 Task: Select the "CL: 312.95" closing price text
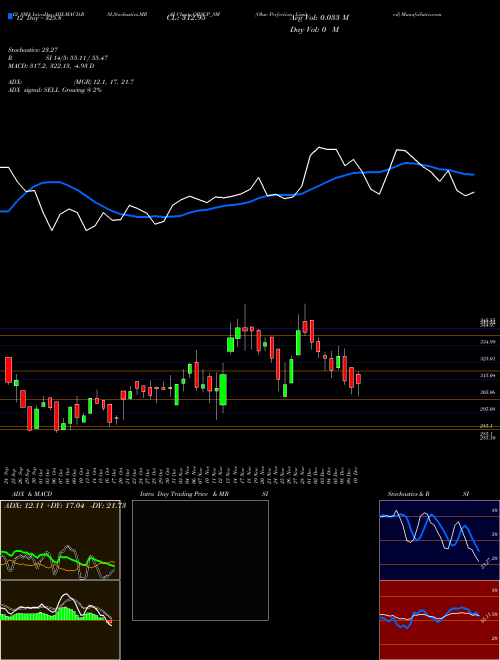(x=186, y=19)
